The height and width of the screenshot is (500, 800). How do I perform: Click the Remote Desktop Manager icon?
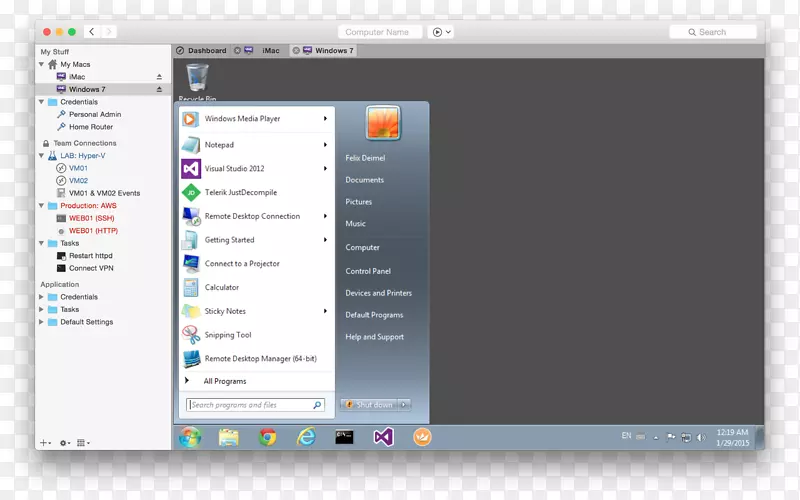click(191, 359)
